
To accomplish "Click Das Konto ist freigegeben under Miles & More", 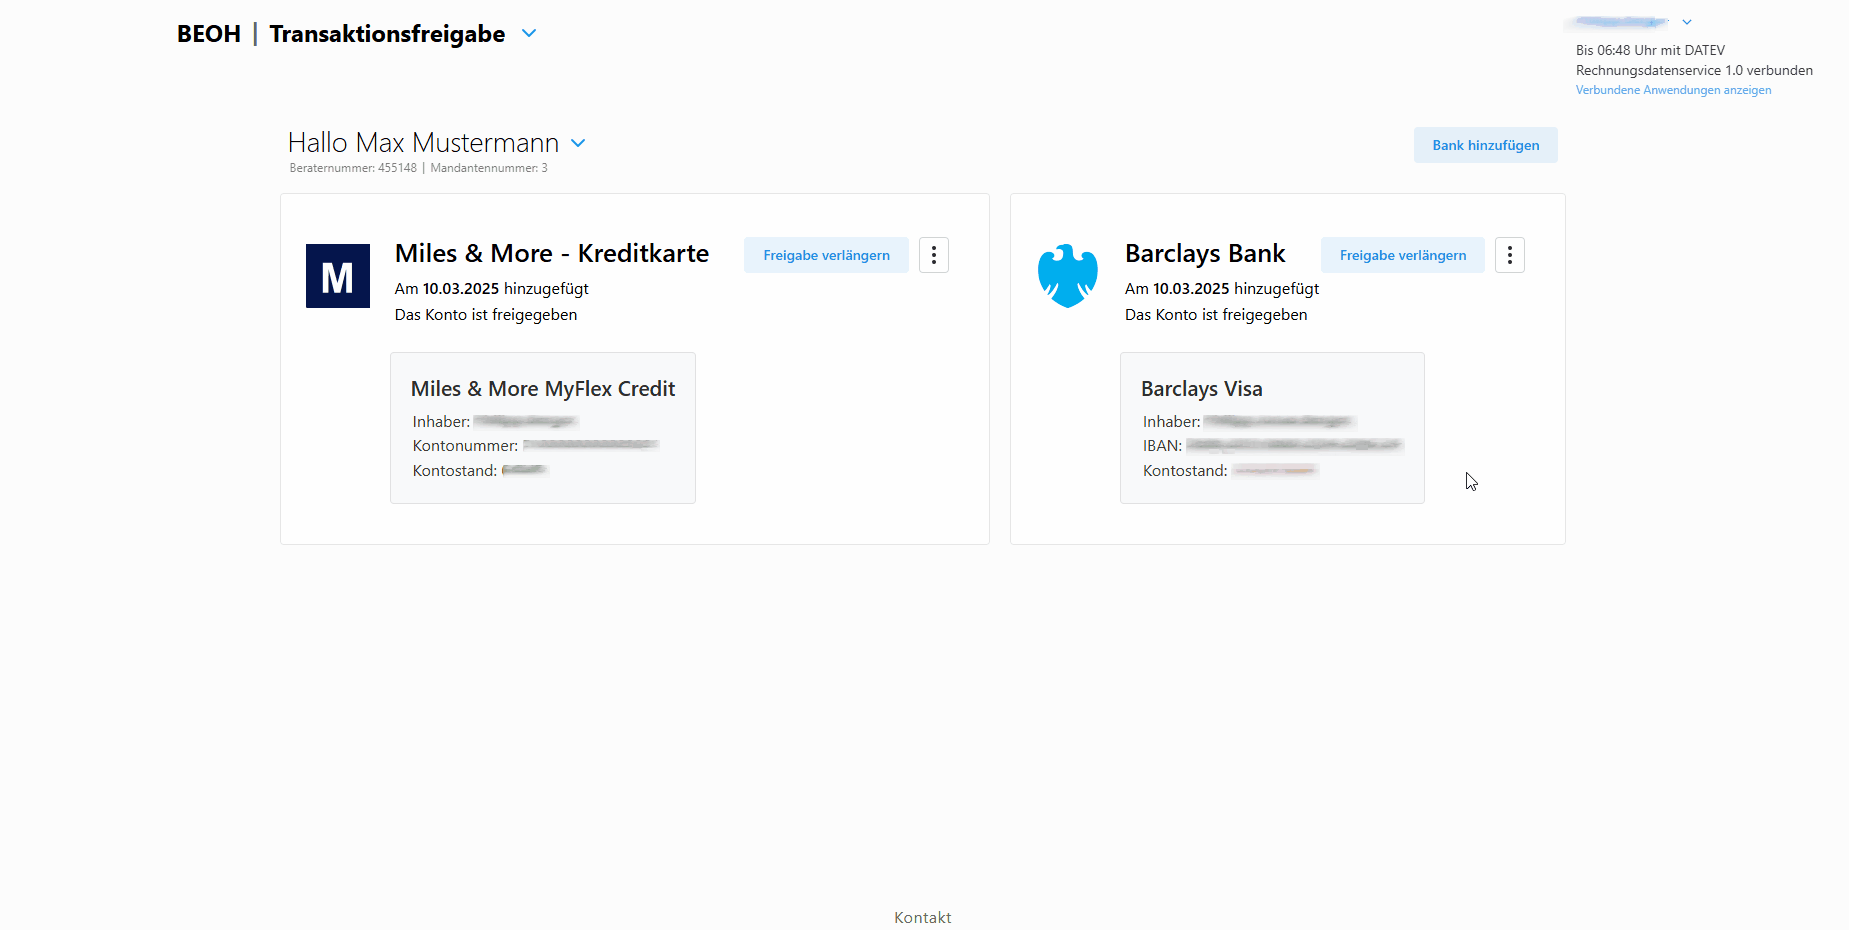I will [x=486, y=315].
